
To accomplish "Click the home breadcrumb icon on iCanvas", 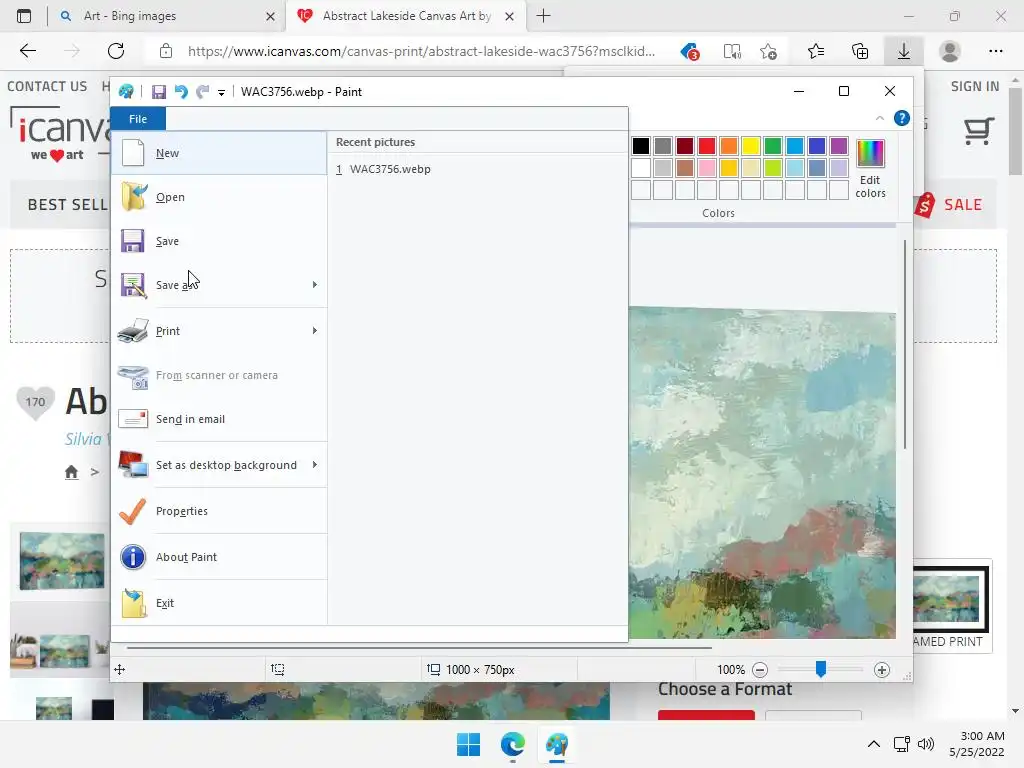I will coord(71,472).
